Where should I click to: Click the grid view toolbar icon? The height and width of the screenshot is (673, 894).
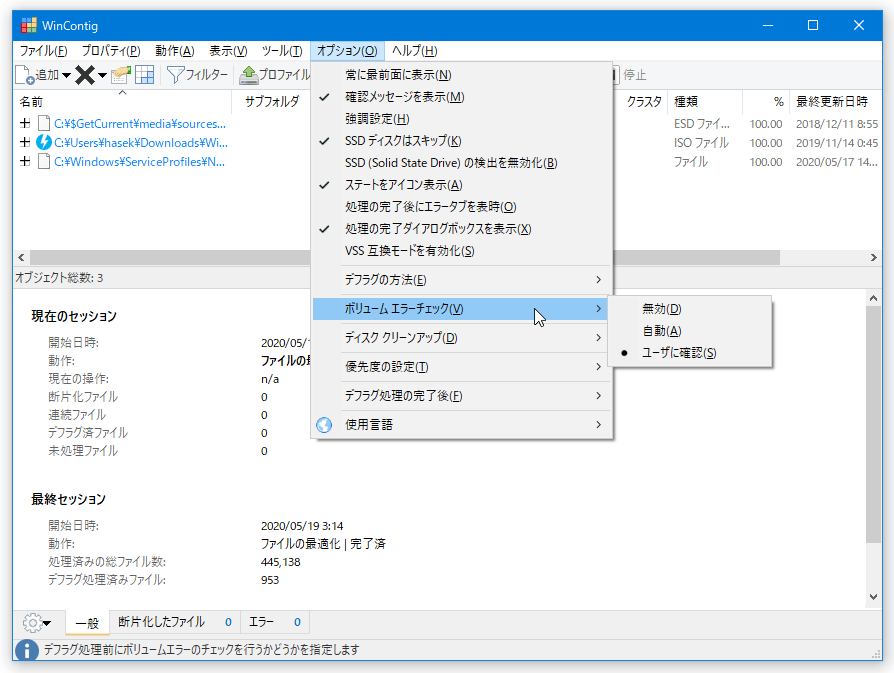coord(144,75)
